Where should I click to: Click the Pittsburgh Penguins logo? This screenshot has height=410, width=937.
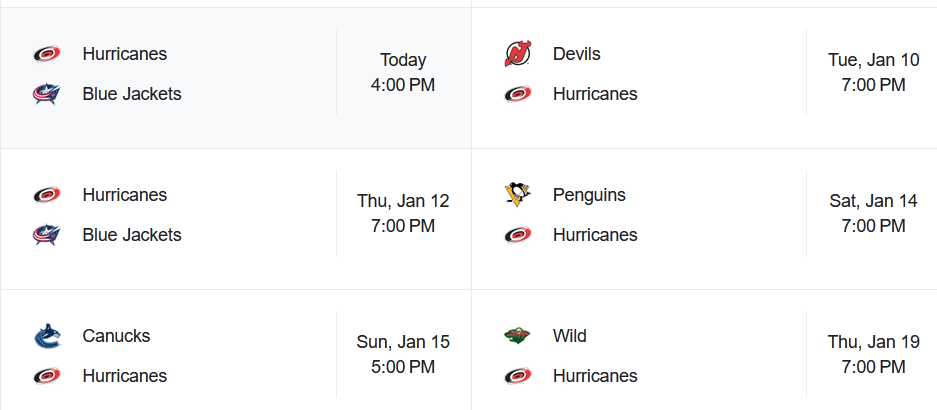(x=517, y=195)
